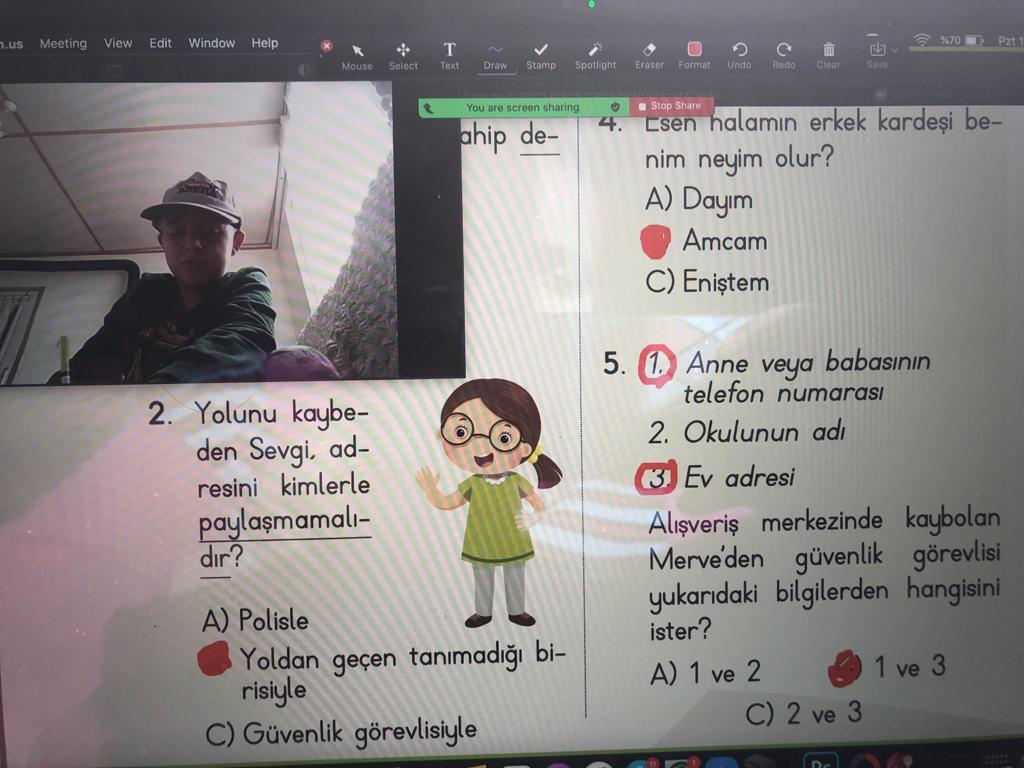This screenshot has height=768, width=1024.
Task: Expand the Save options arrow
Action: (x=894, y=49)
